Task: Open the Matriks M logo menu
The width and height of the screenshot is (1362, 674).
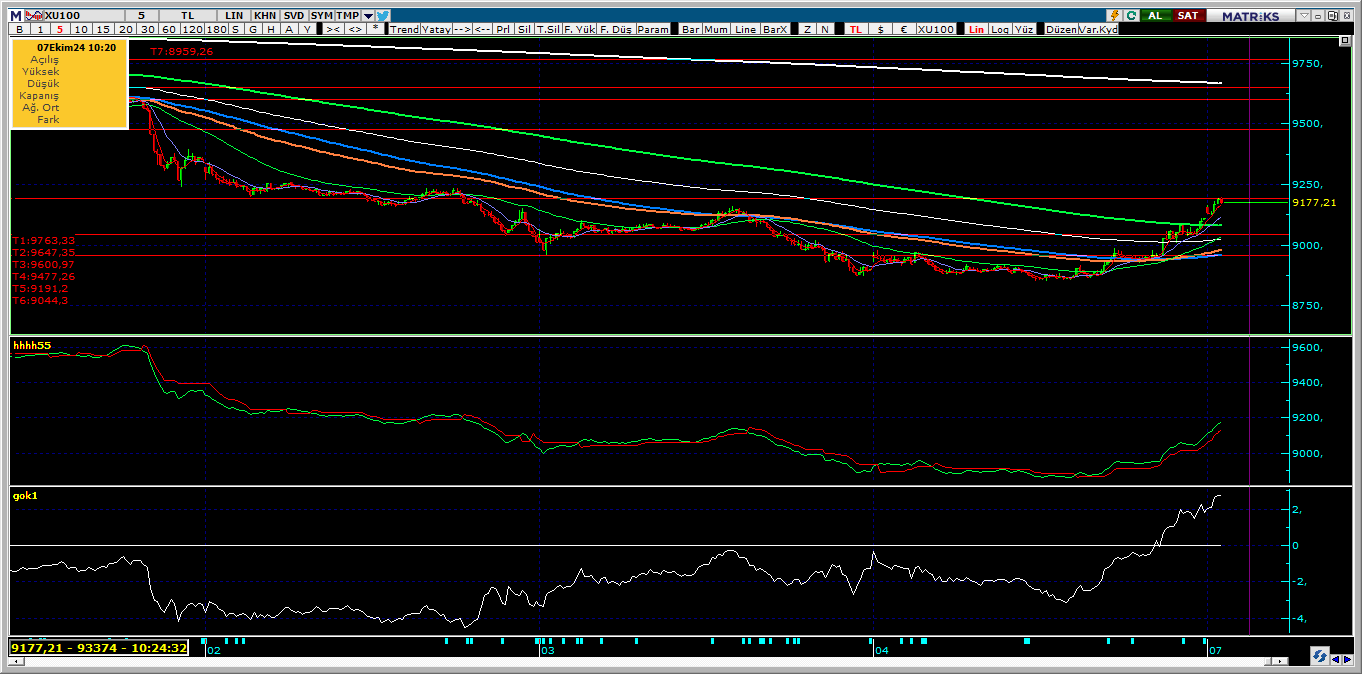Action: tap(15, 16)
